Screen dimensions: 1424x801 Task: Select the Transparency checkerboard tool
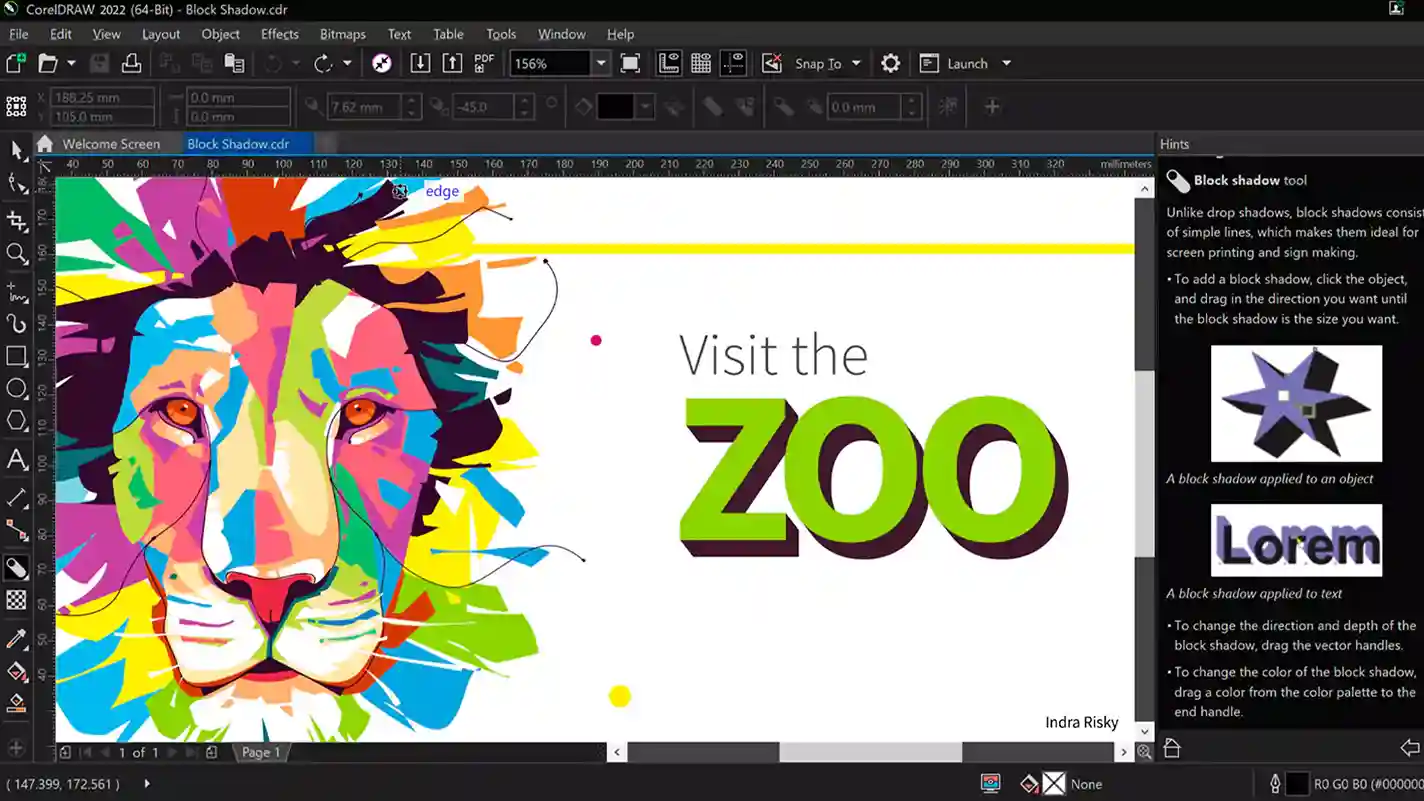pyautogui.click(x=16, y=600)
